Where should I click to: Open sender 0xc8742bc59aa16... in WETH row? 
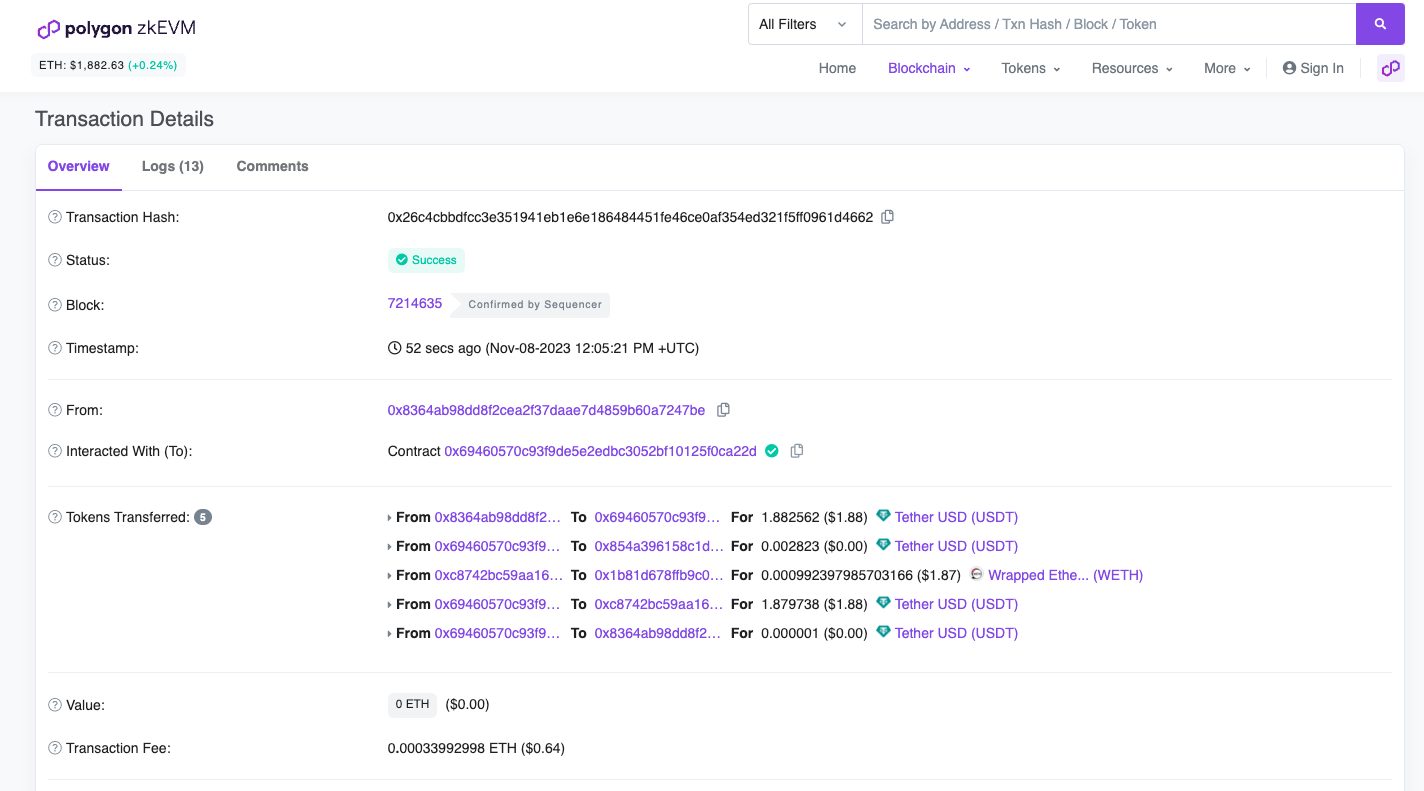pyautogui.click(x=499, y=575)
